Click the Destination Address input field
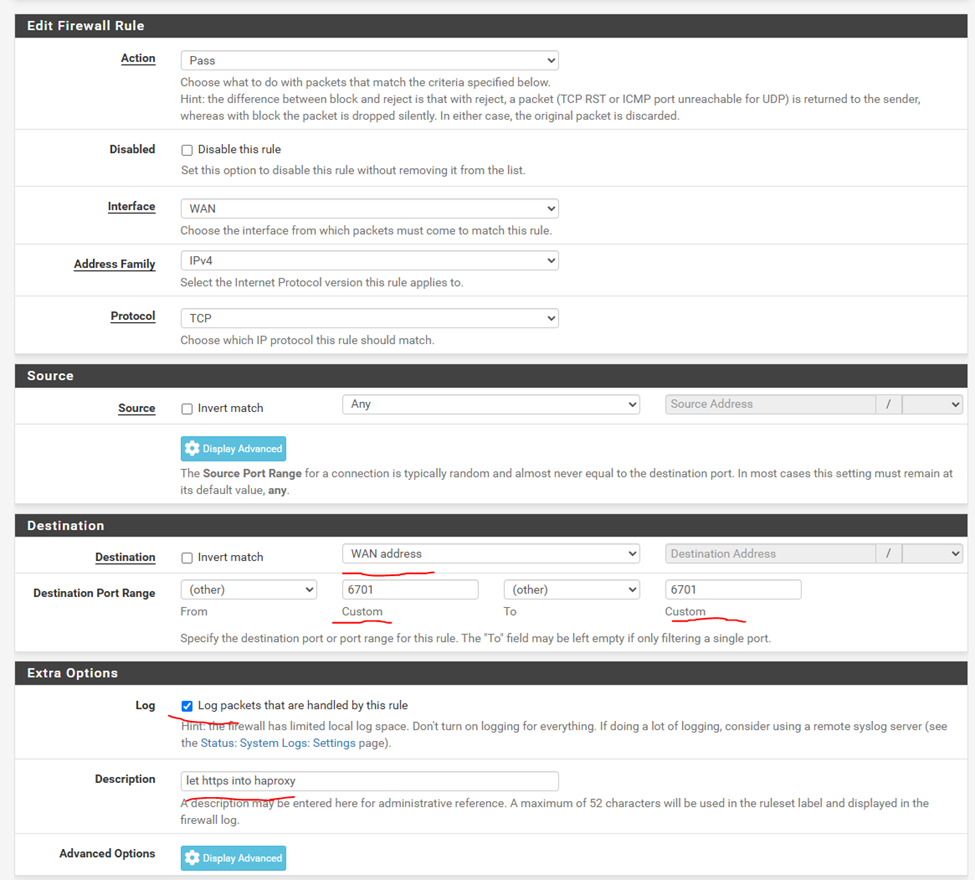Image resolution: width=975 pixels, height=880 pixels. (770, 553)
